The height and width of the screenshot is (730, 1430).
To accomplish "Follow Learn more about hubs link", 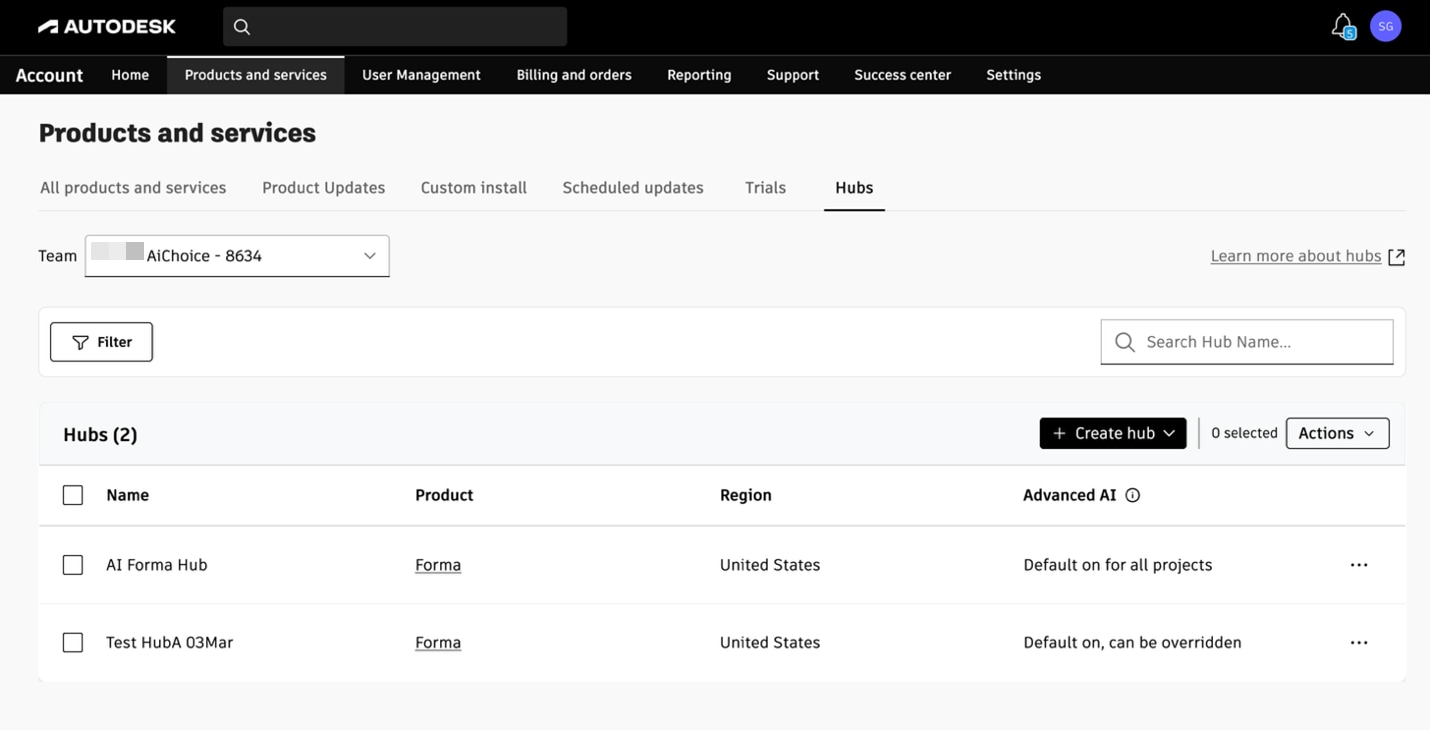I will (x=1296, y=256).
